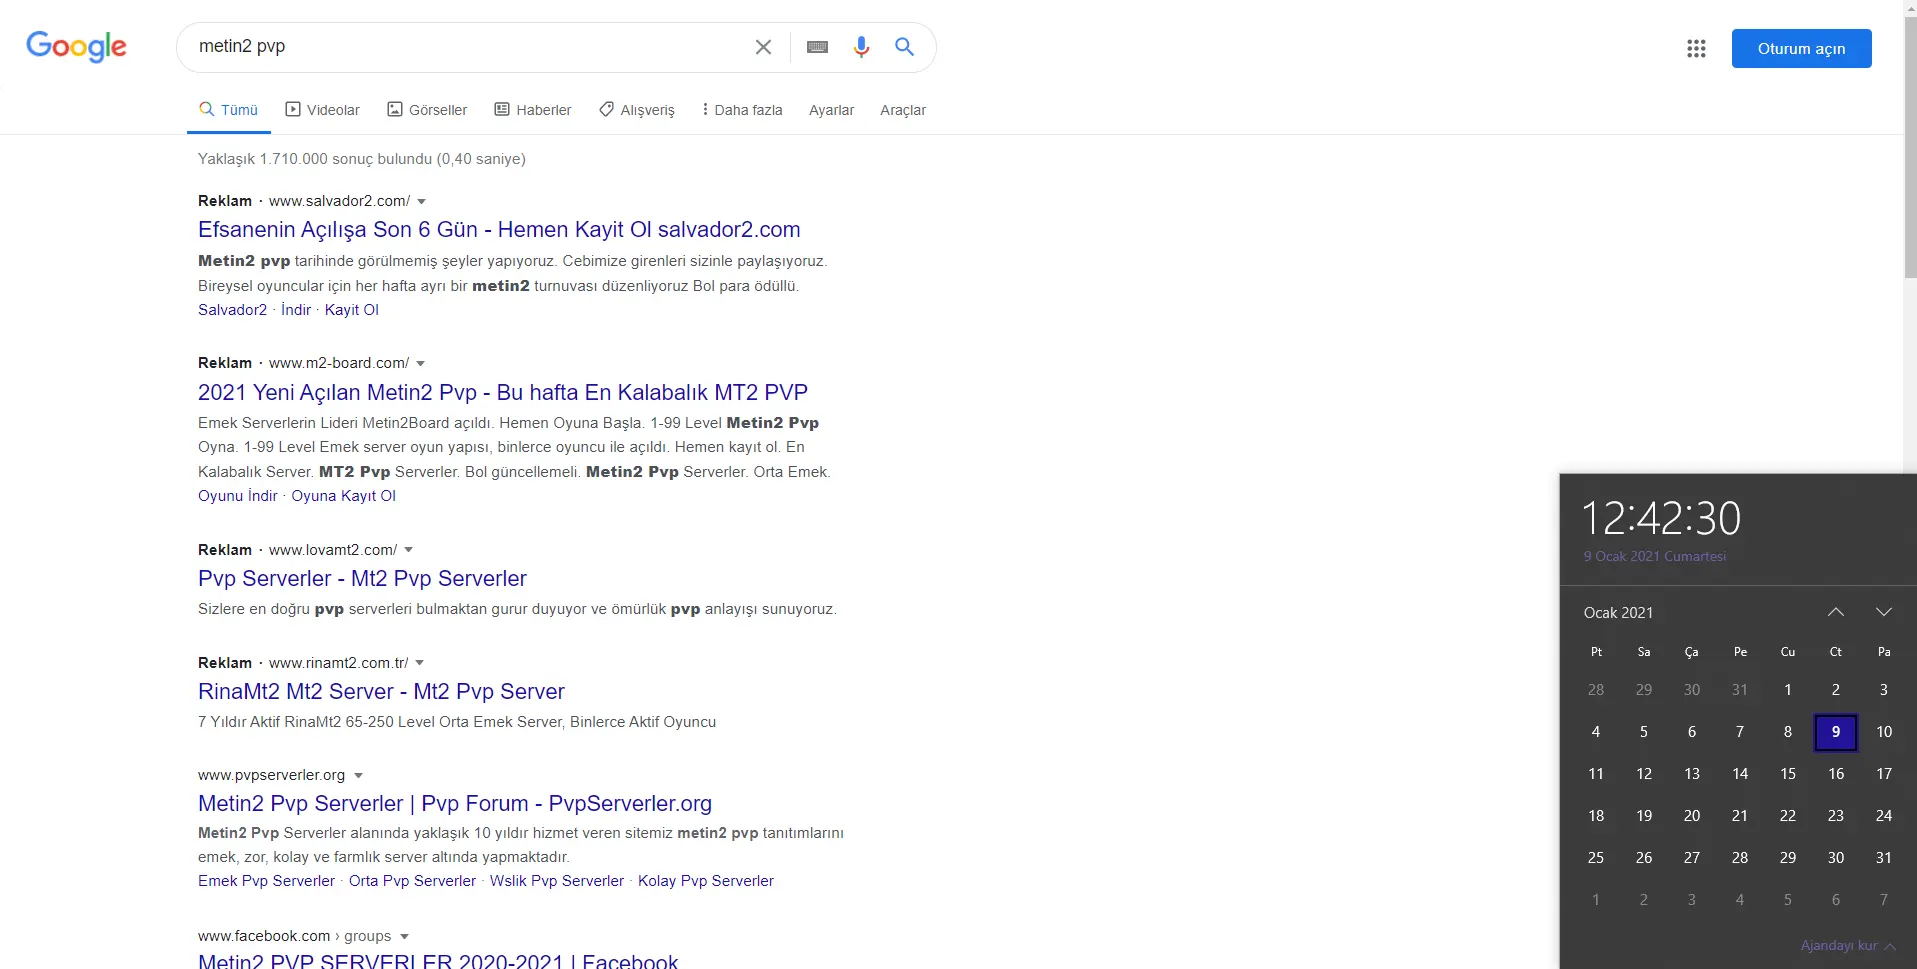
Task: Open the Alışveriş tab
Action: (x=637, y=110)
